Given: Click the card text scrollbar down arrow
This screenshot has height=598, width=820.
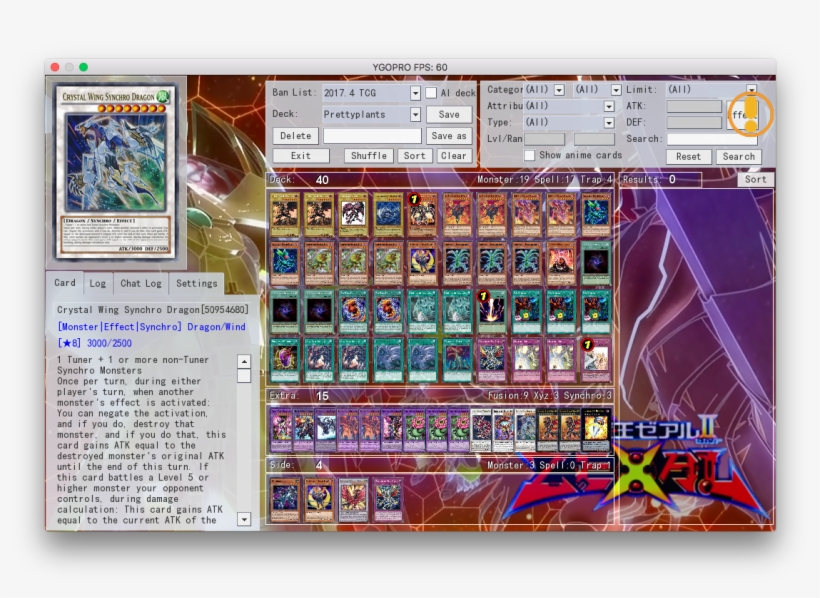Looking at the screenshot, I should click(x=244, y=519).
